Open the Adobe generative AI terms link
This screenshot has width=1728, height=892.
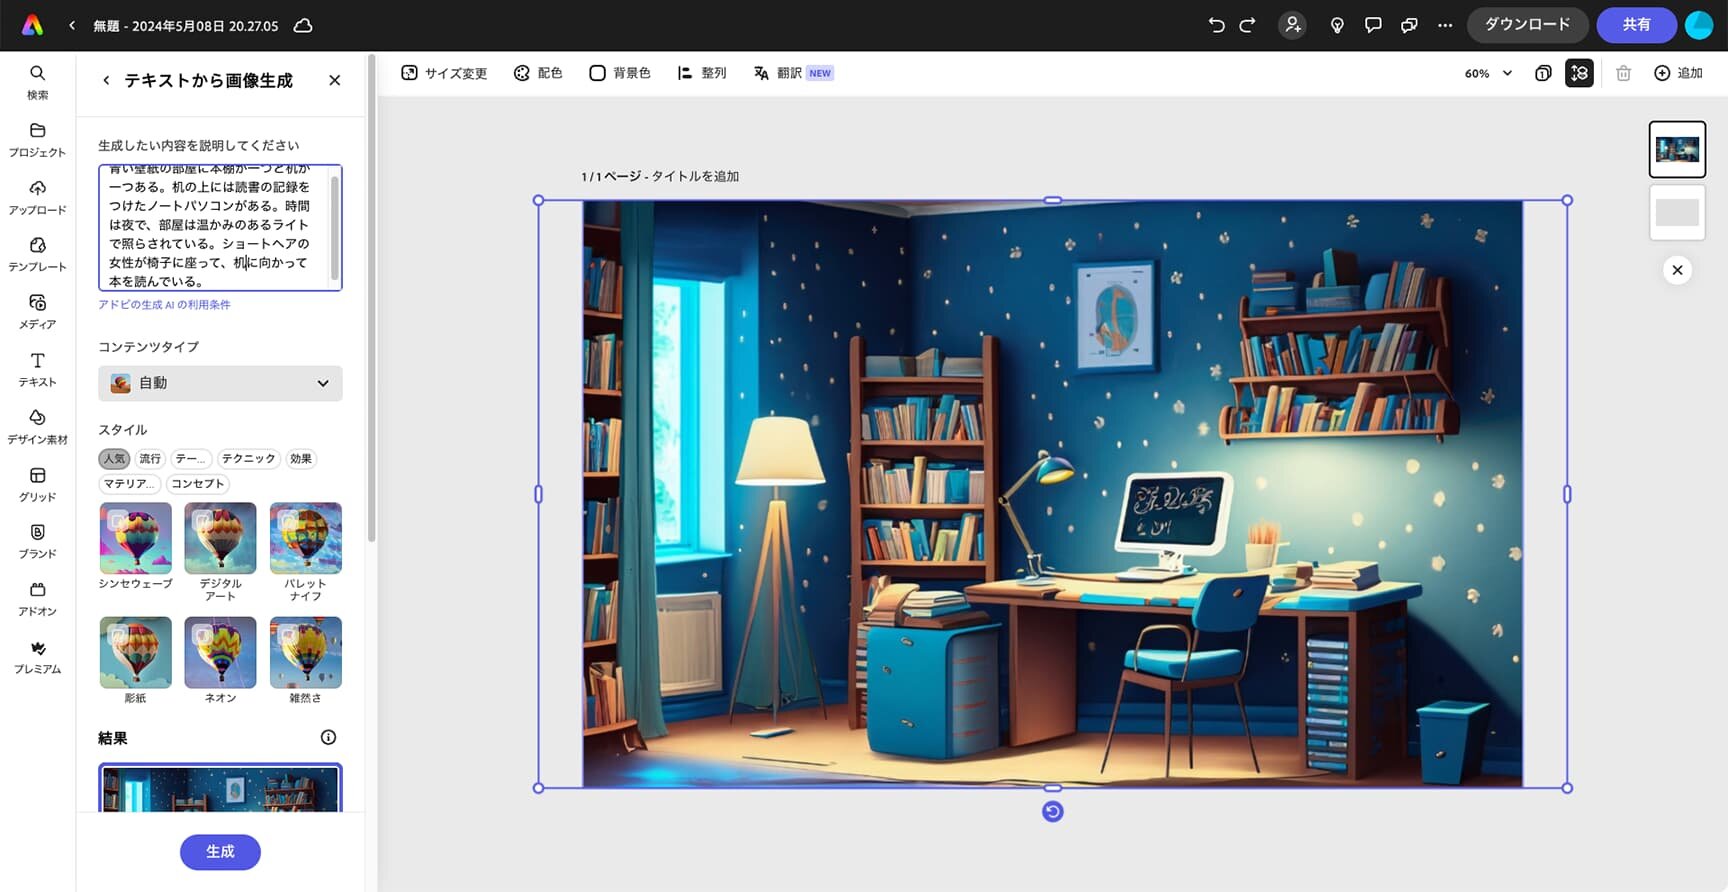tap(164, 305)
